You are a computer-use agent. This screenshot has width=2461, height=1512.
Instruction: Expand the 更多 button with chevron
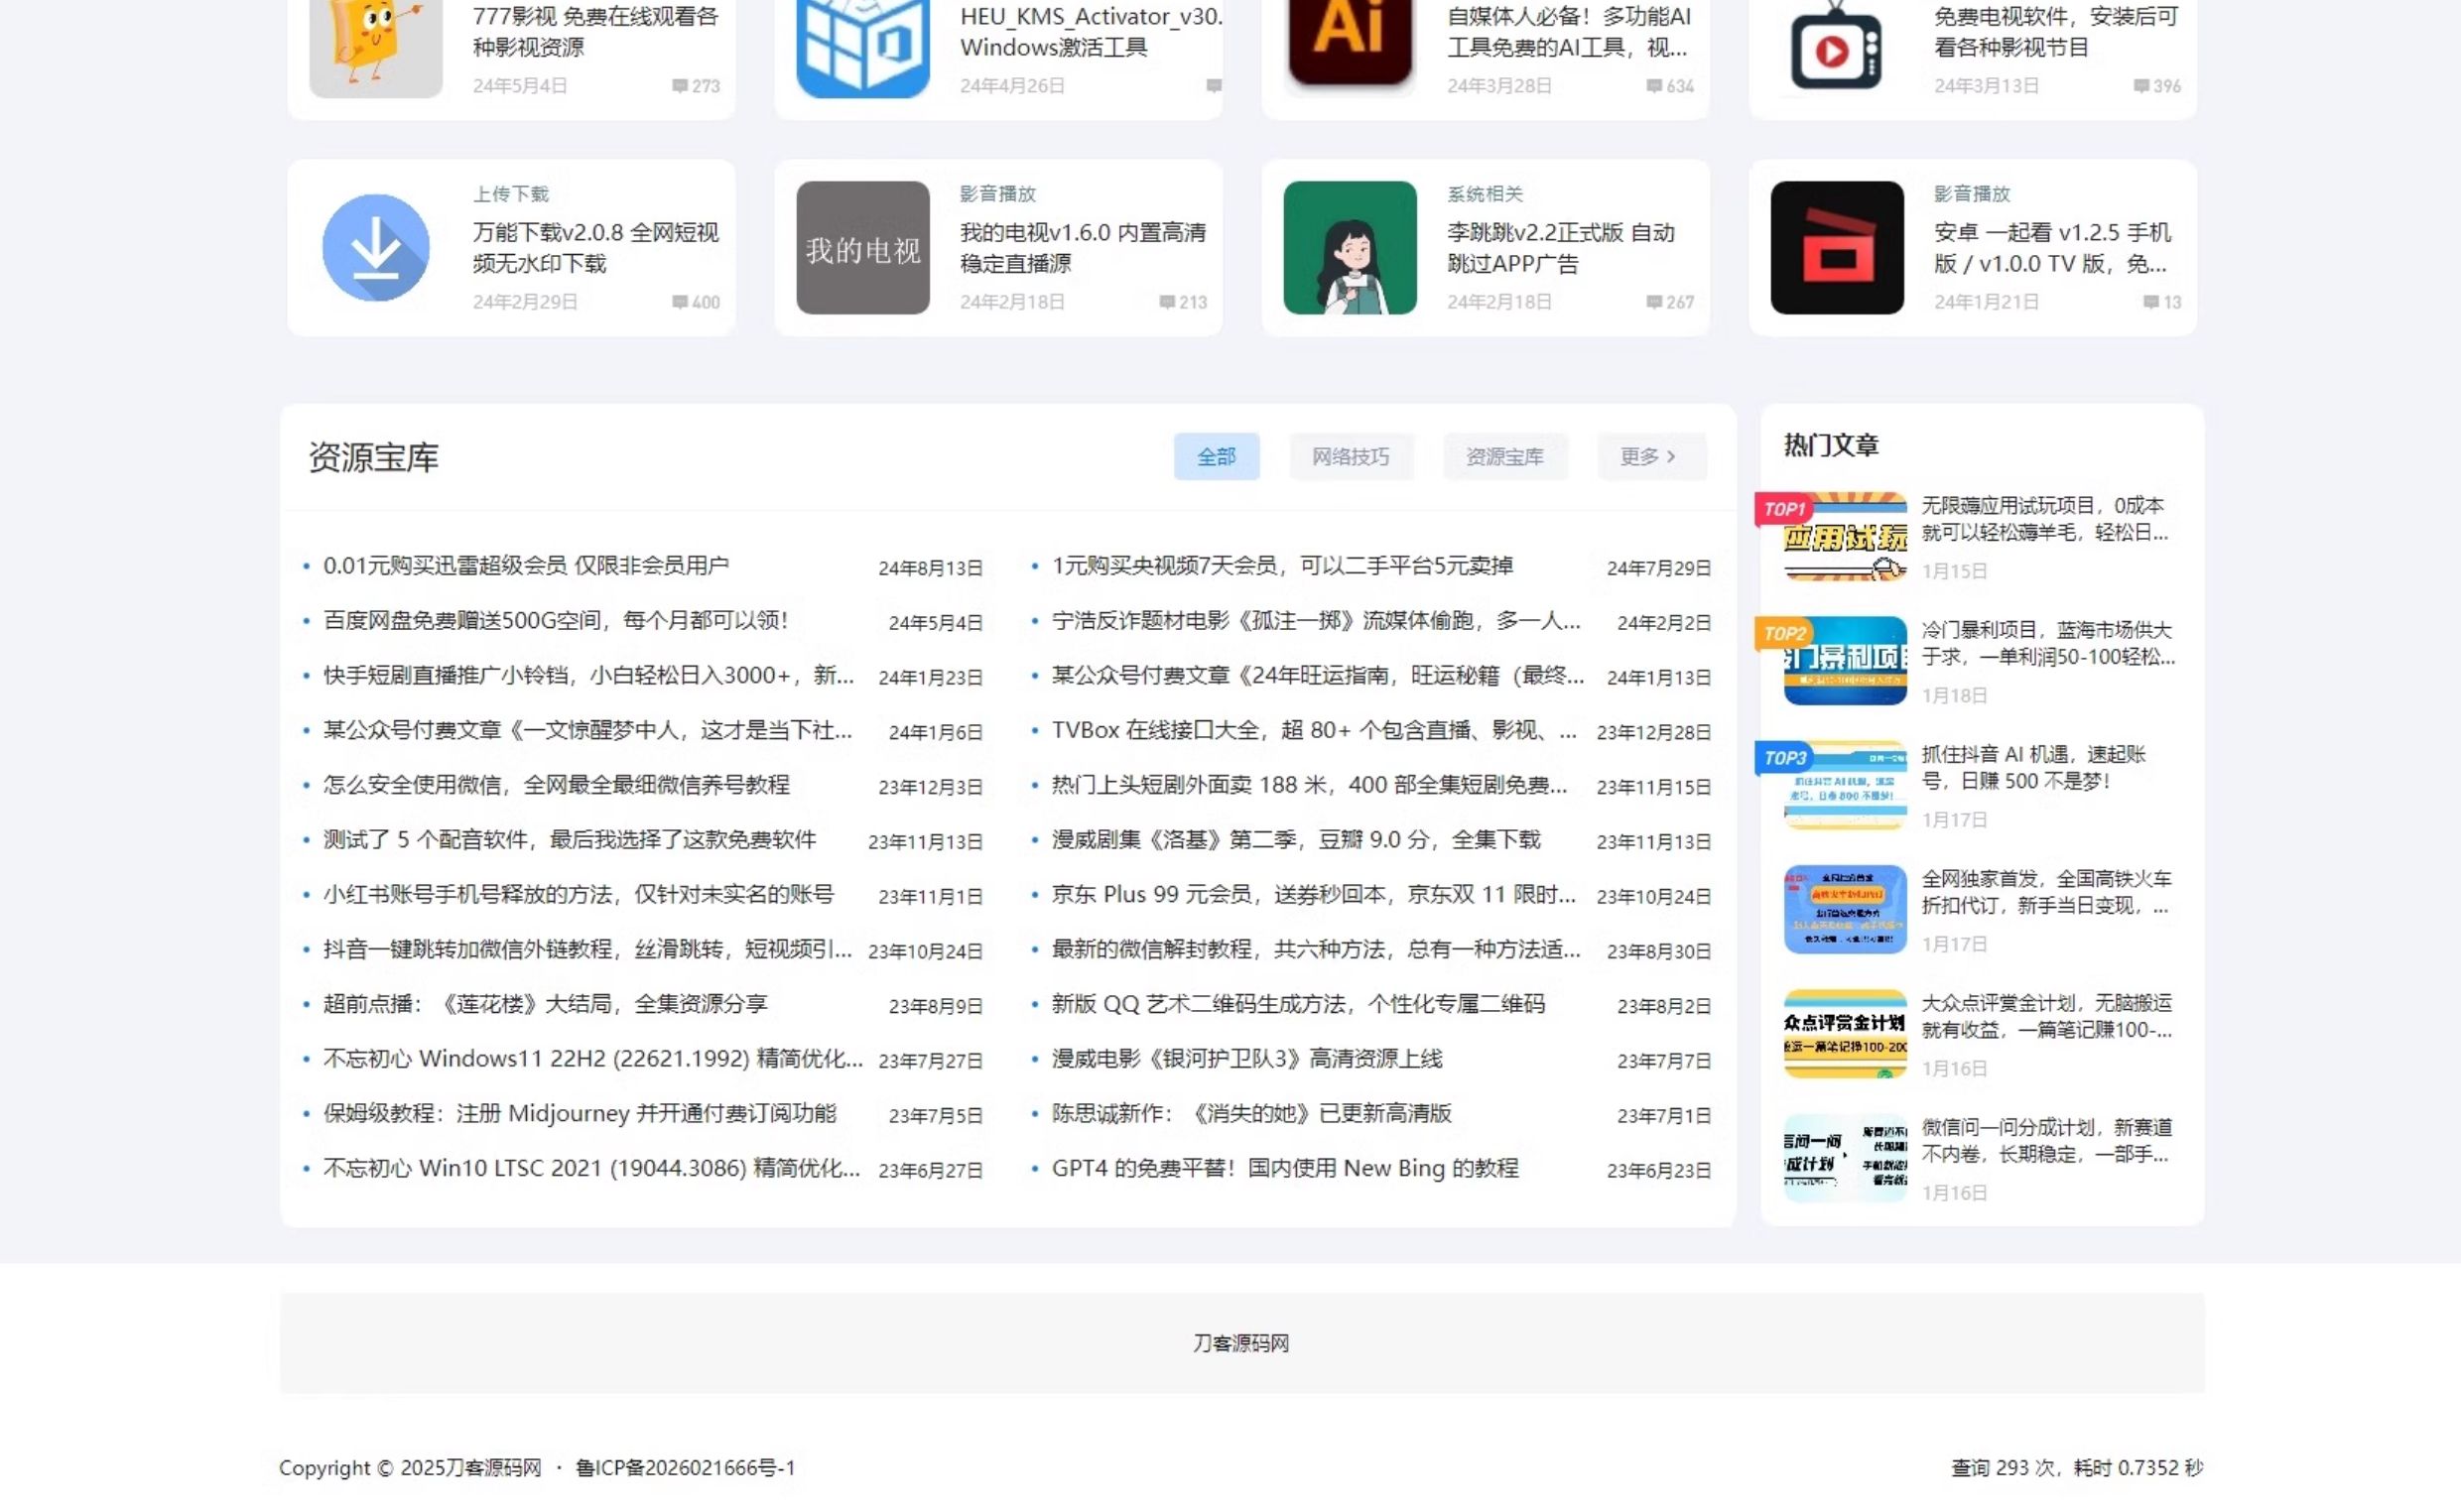pyautogui.click(x=1651, y=457)
